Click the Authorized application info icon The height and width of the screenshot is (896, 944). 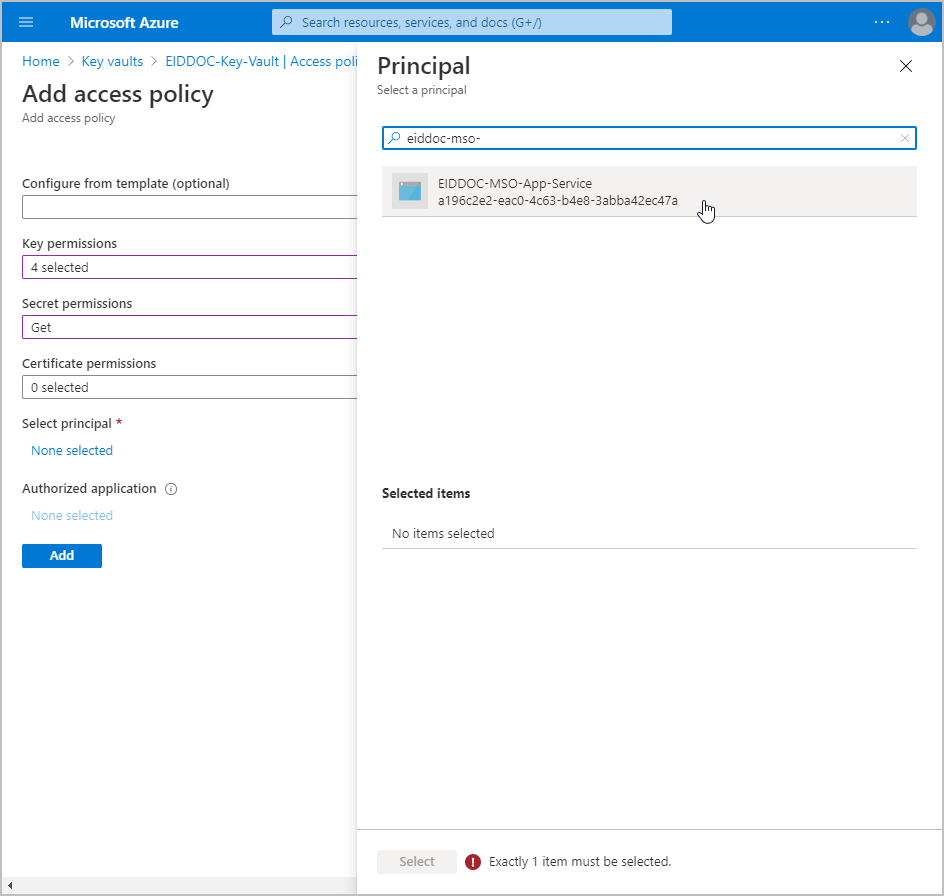click(x=171, y=489)
